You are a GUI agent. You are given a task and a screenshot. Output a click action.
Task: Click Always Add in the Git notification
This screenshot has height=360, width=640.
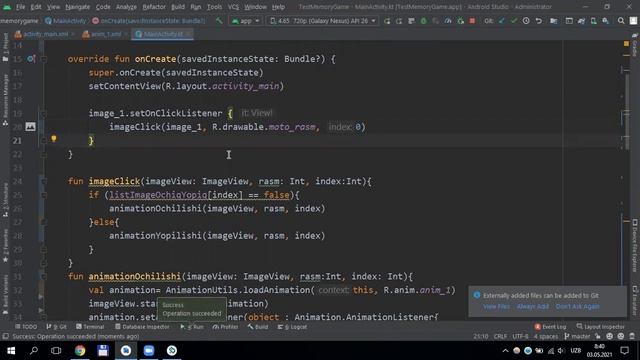point(533,307)
